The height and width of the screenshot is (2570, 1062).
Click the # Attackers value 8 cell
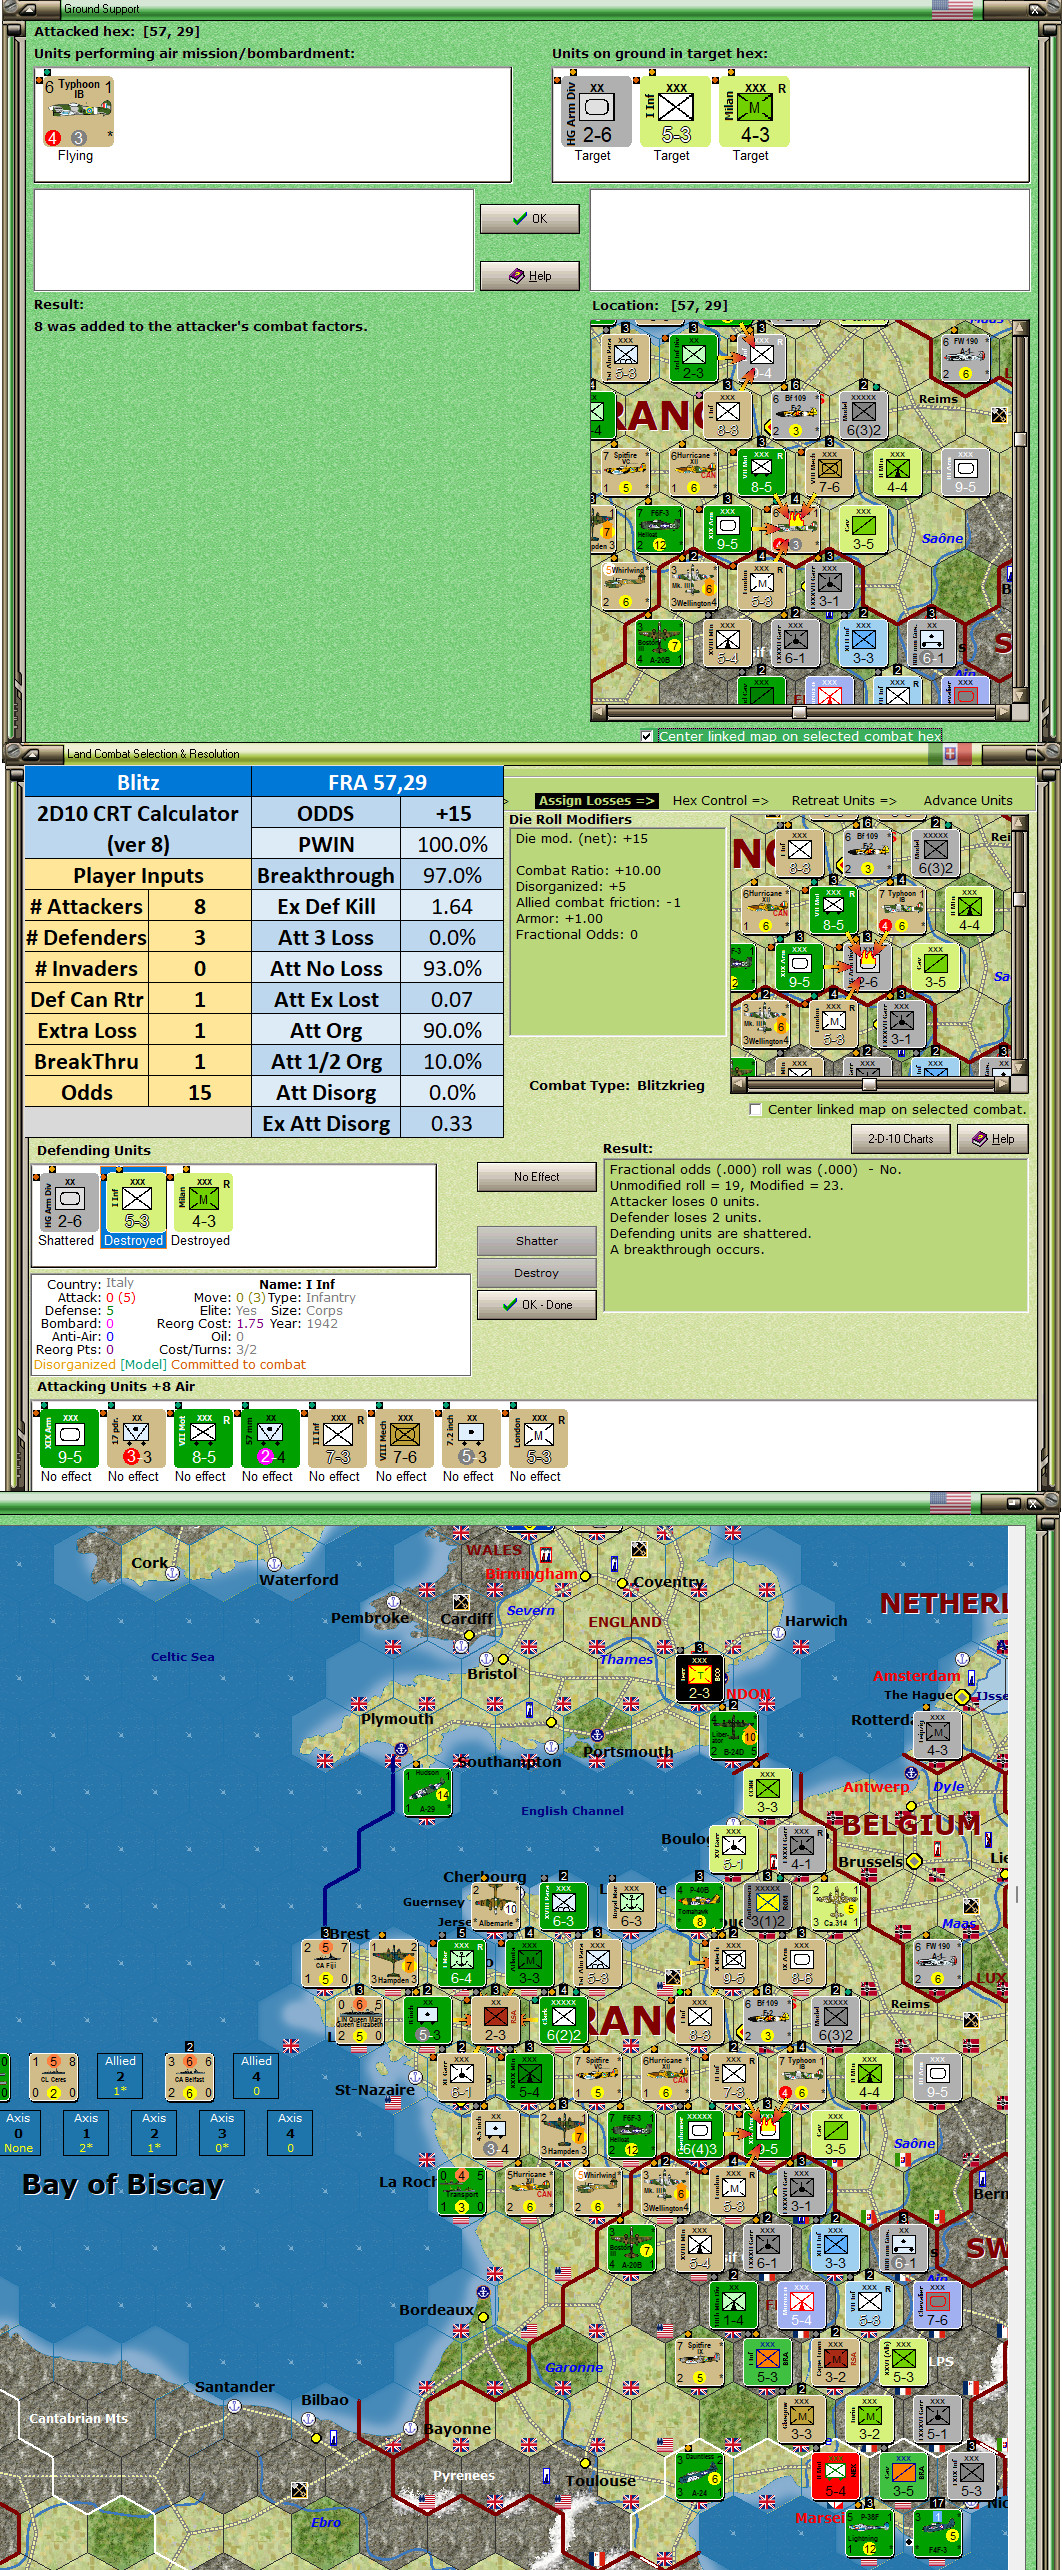point(200,907)
